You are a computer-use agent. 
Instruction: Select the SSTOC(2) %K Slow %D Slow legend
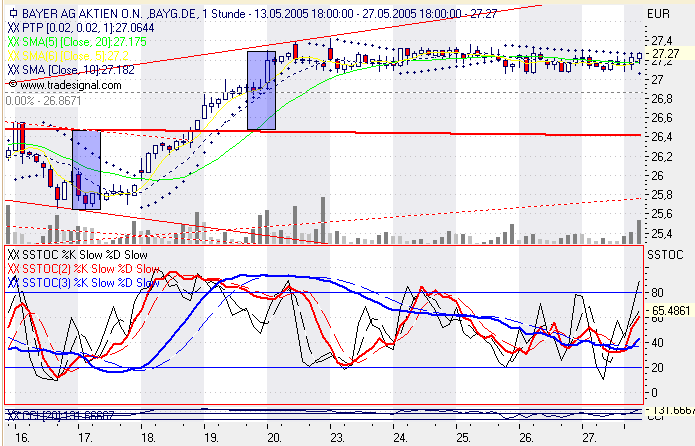[x=90, y=269]
